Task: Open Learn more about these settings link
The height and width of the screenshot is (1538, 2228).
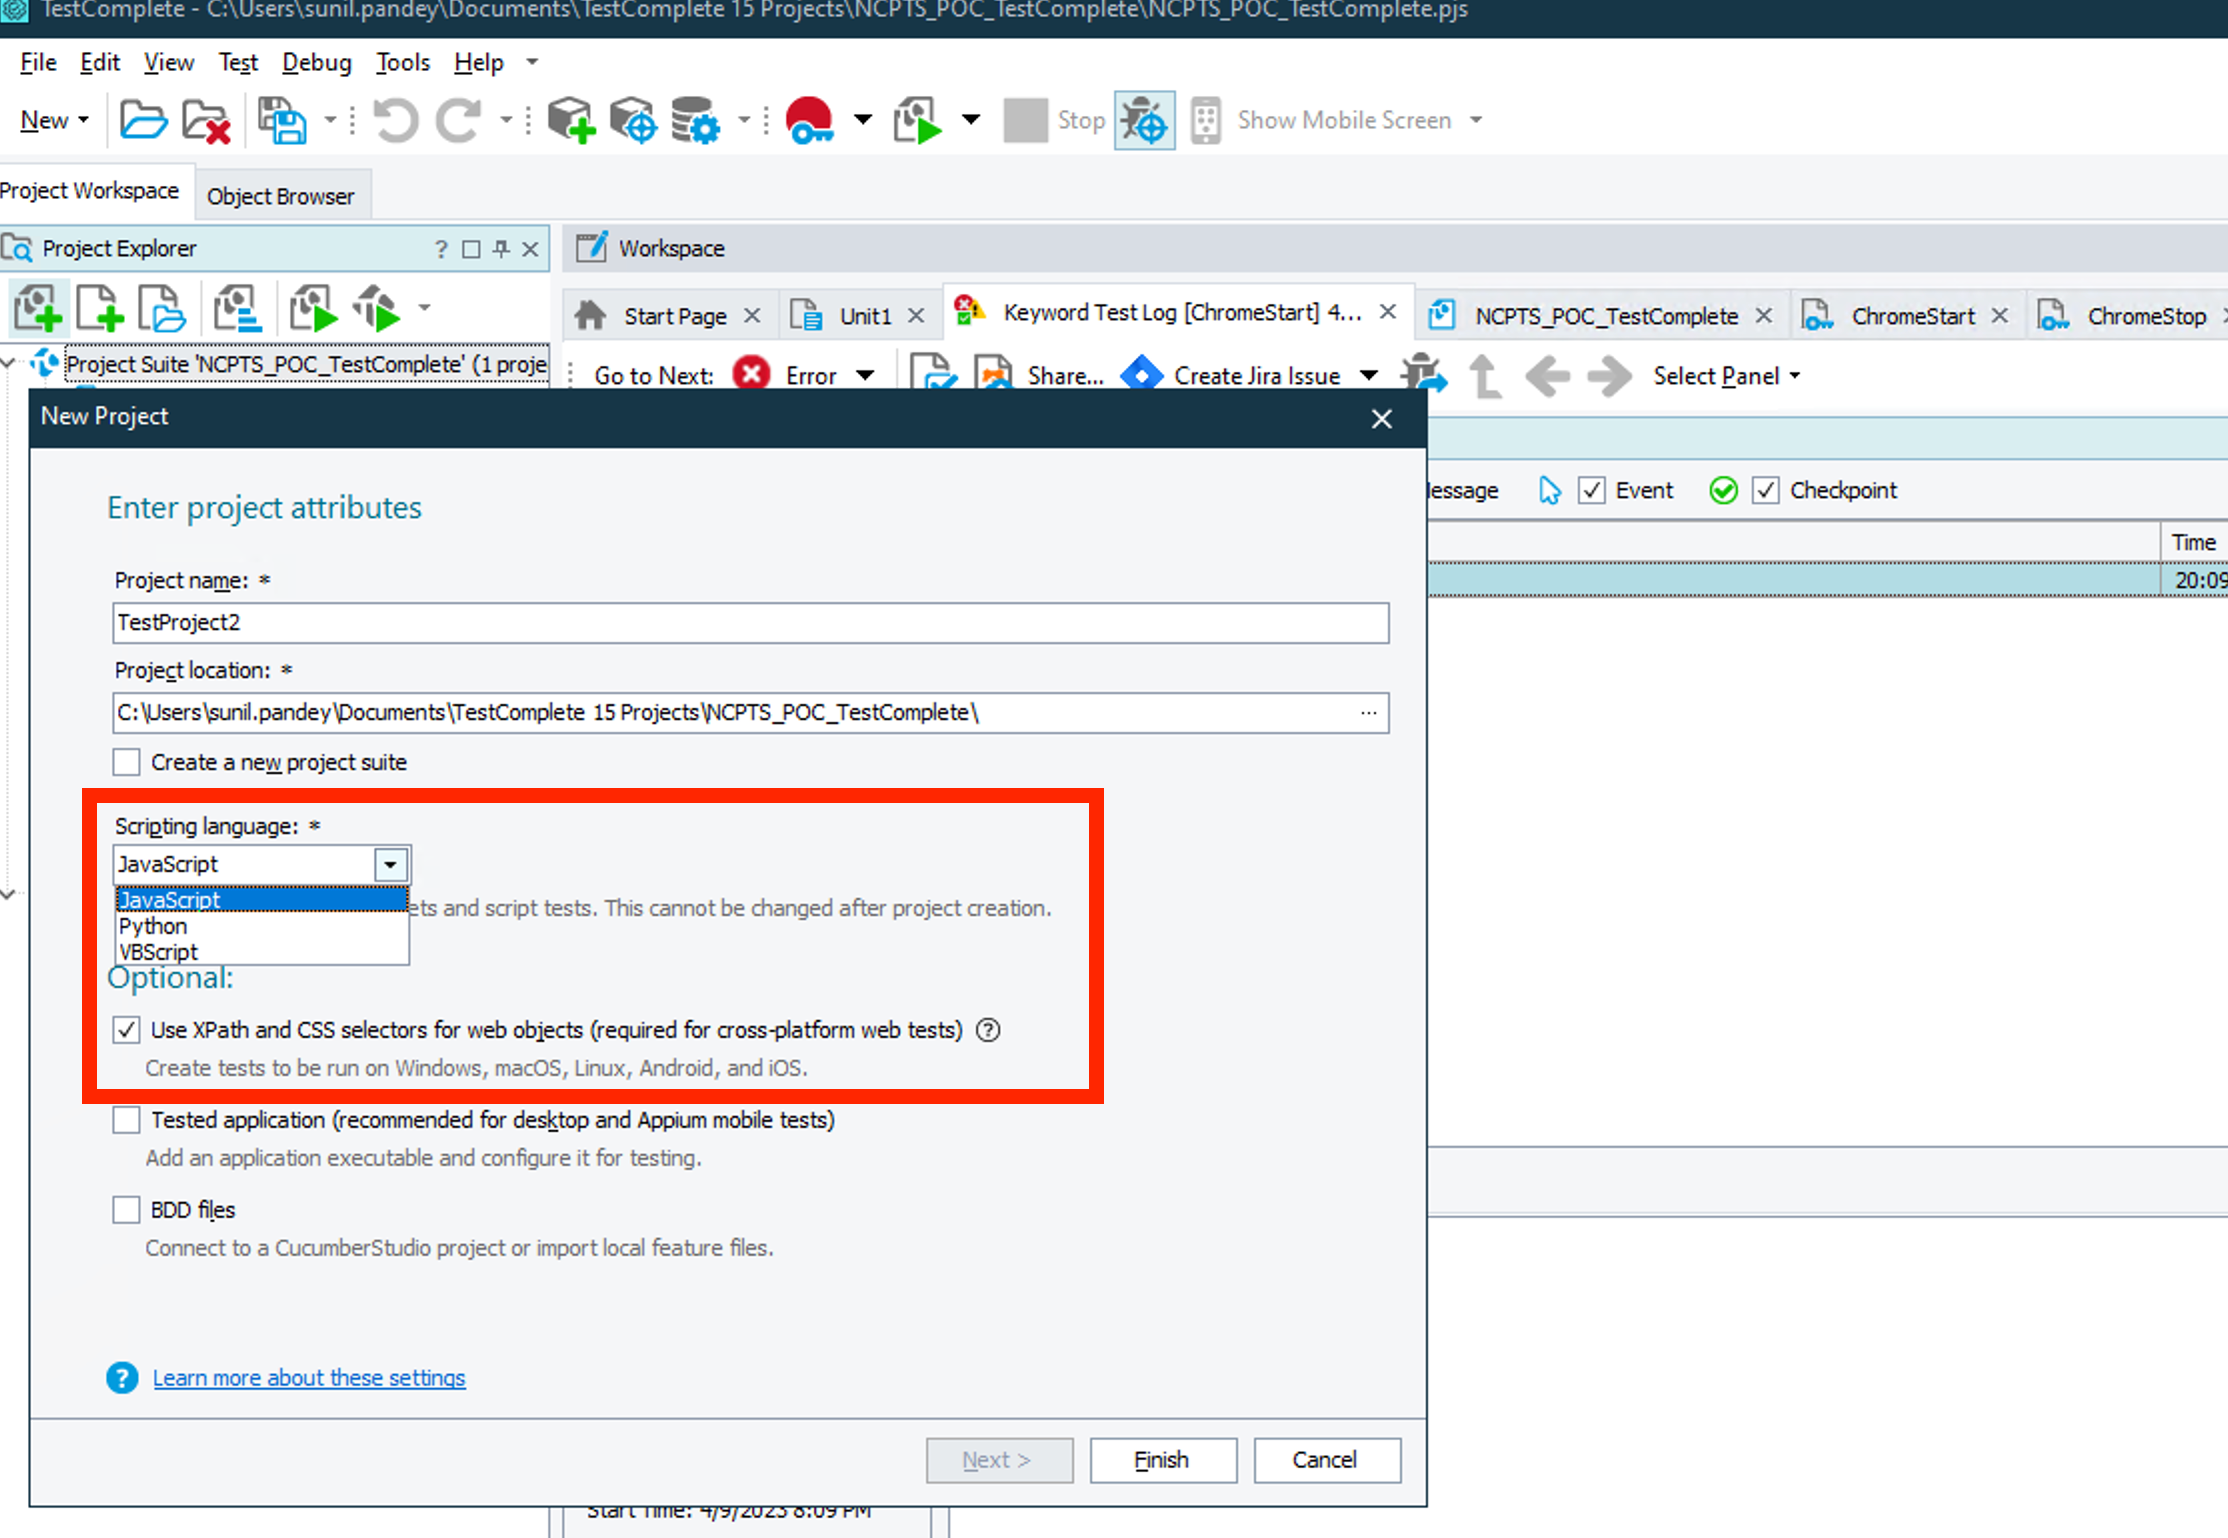Action: 308,1378
